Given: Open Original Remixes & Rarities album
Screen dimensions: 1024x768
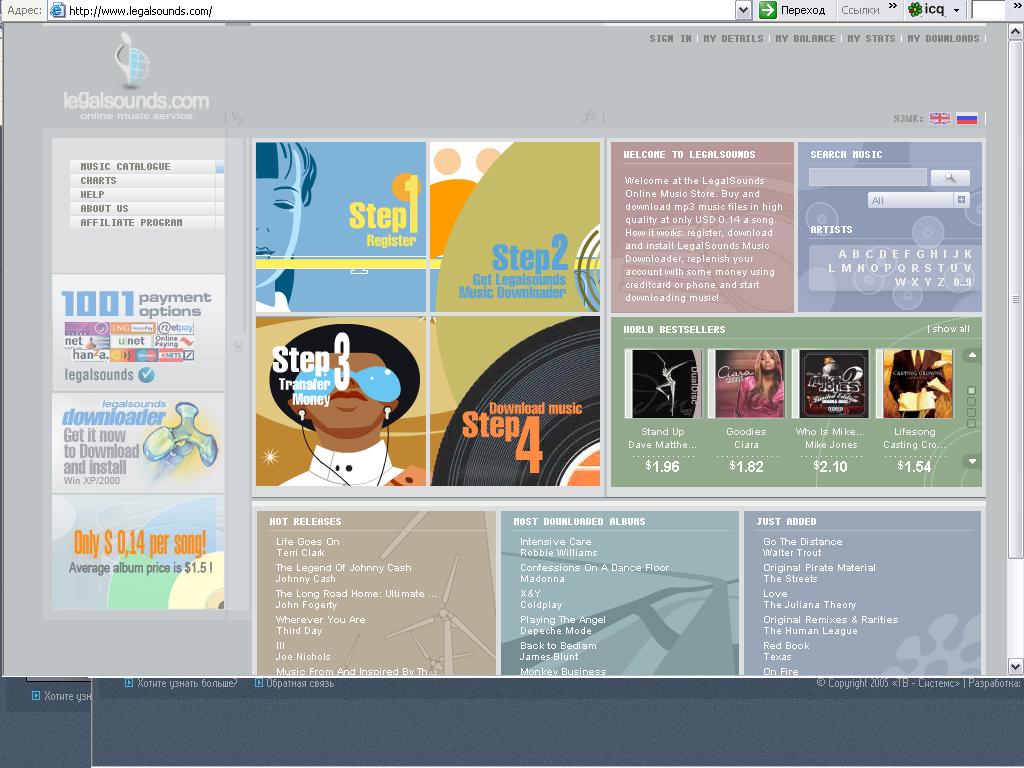Looking at the screenshot, I should pos(831,619).
